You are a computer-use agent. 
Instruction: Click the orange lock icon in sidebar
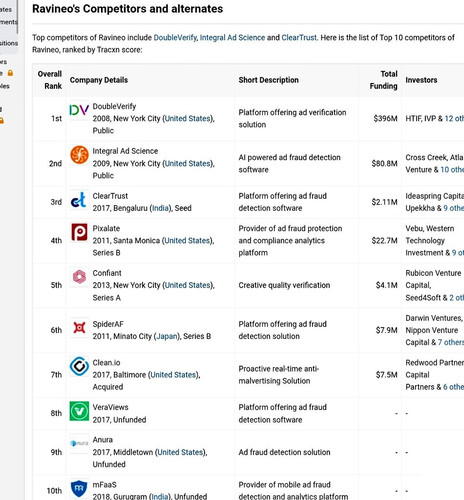10,73
